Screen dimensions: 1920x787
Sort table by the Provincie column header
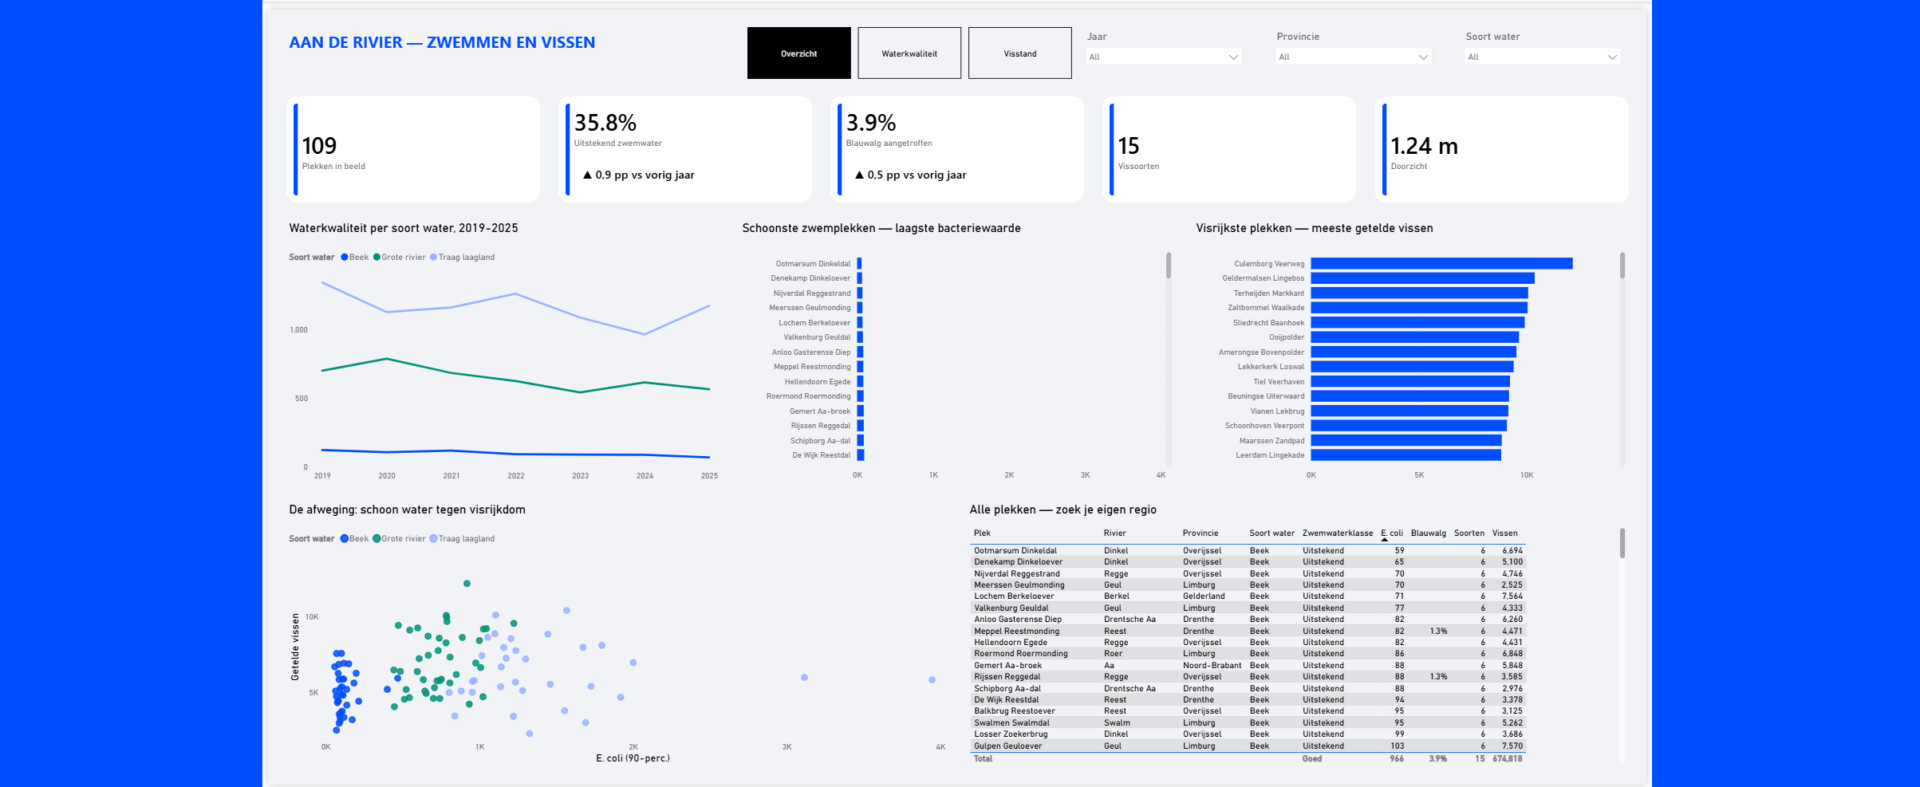point(1200,533)
